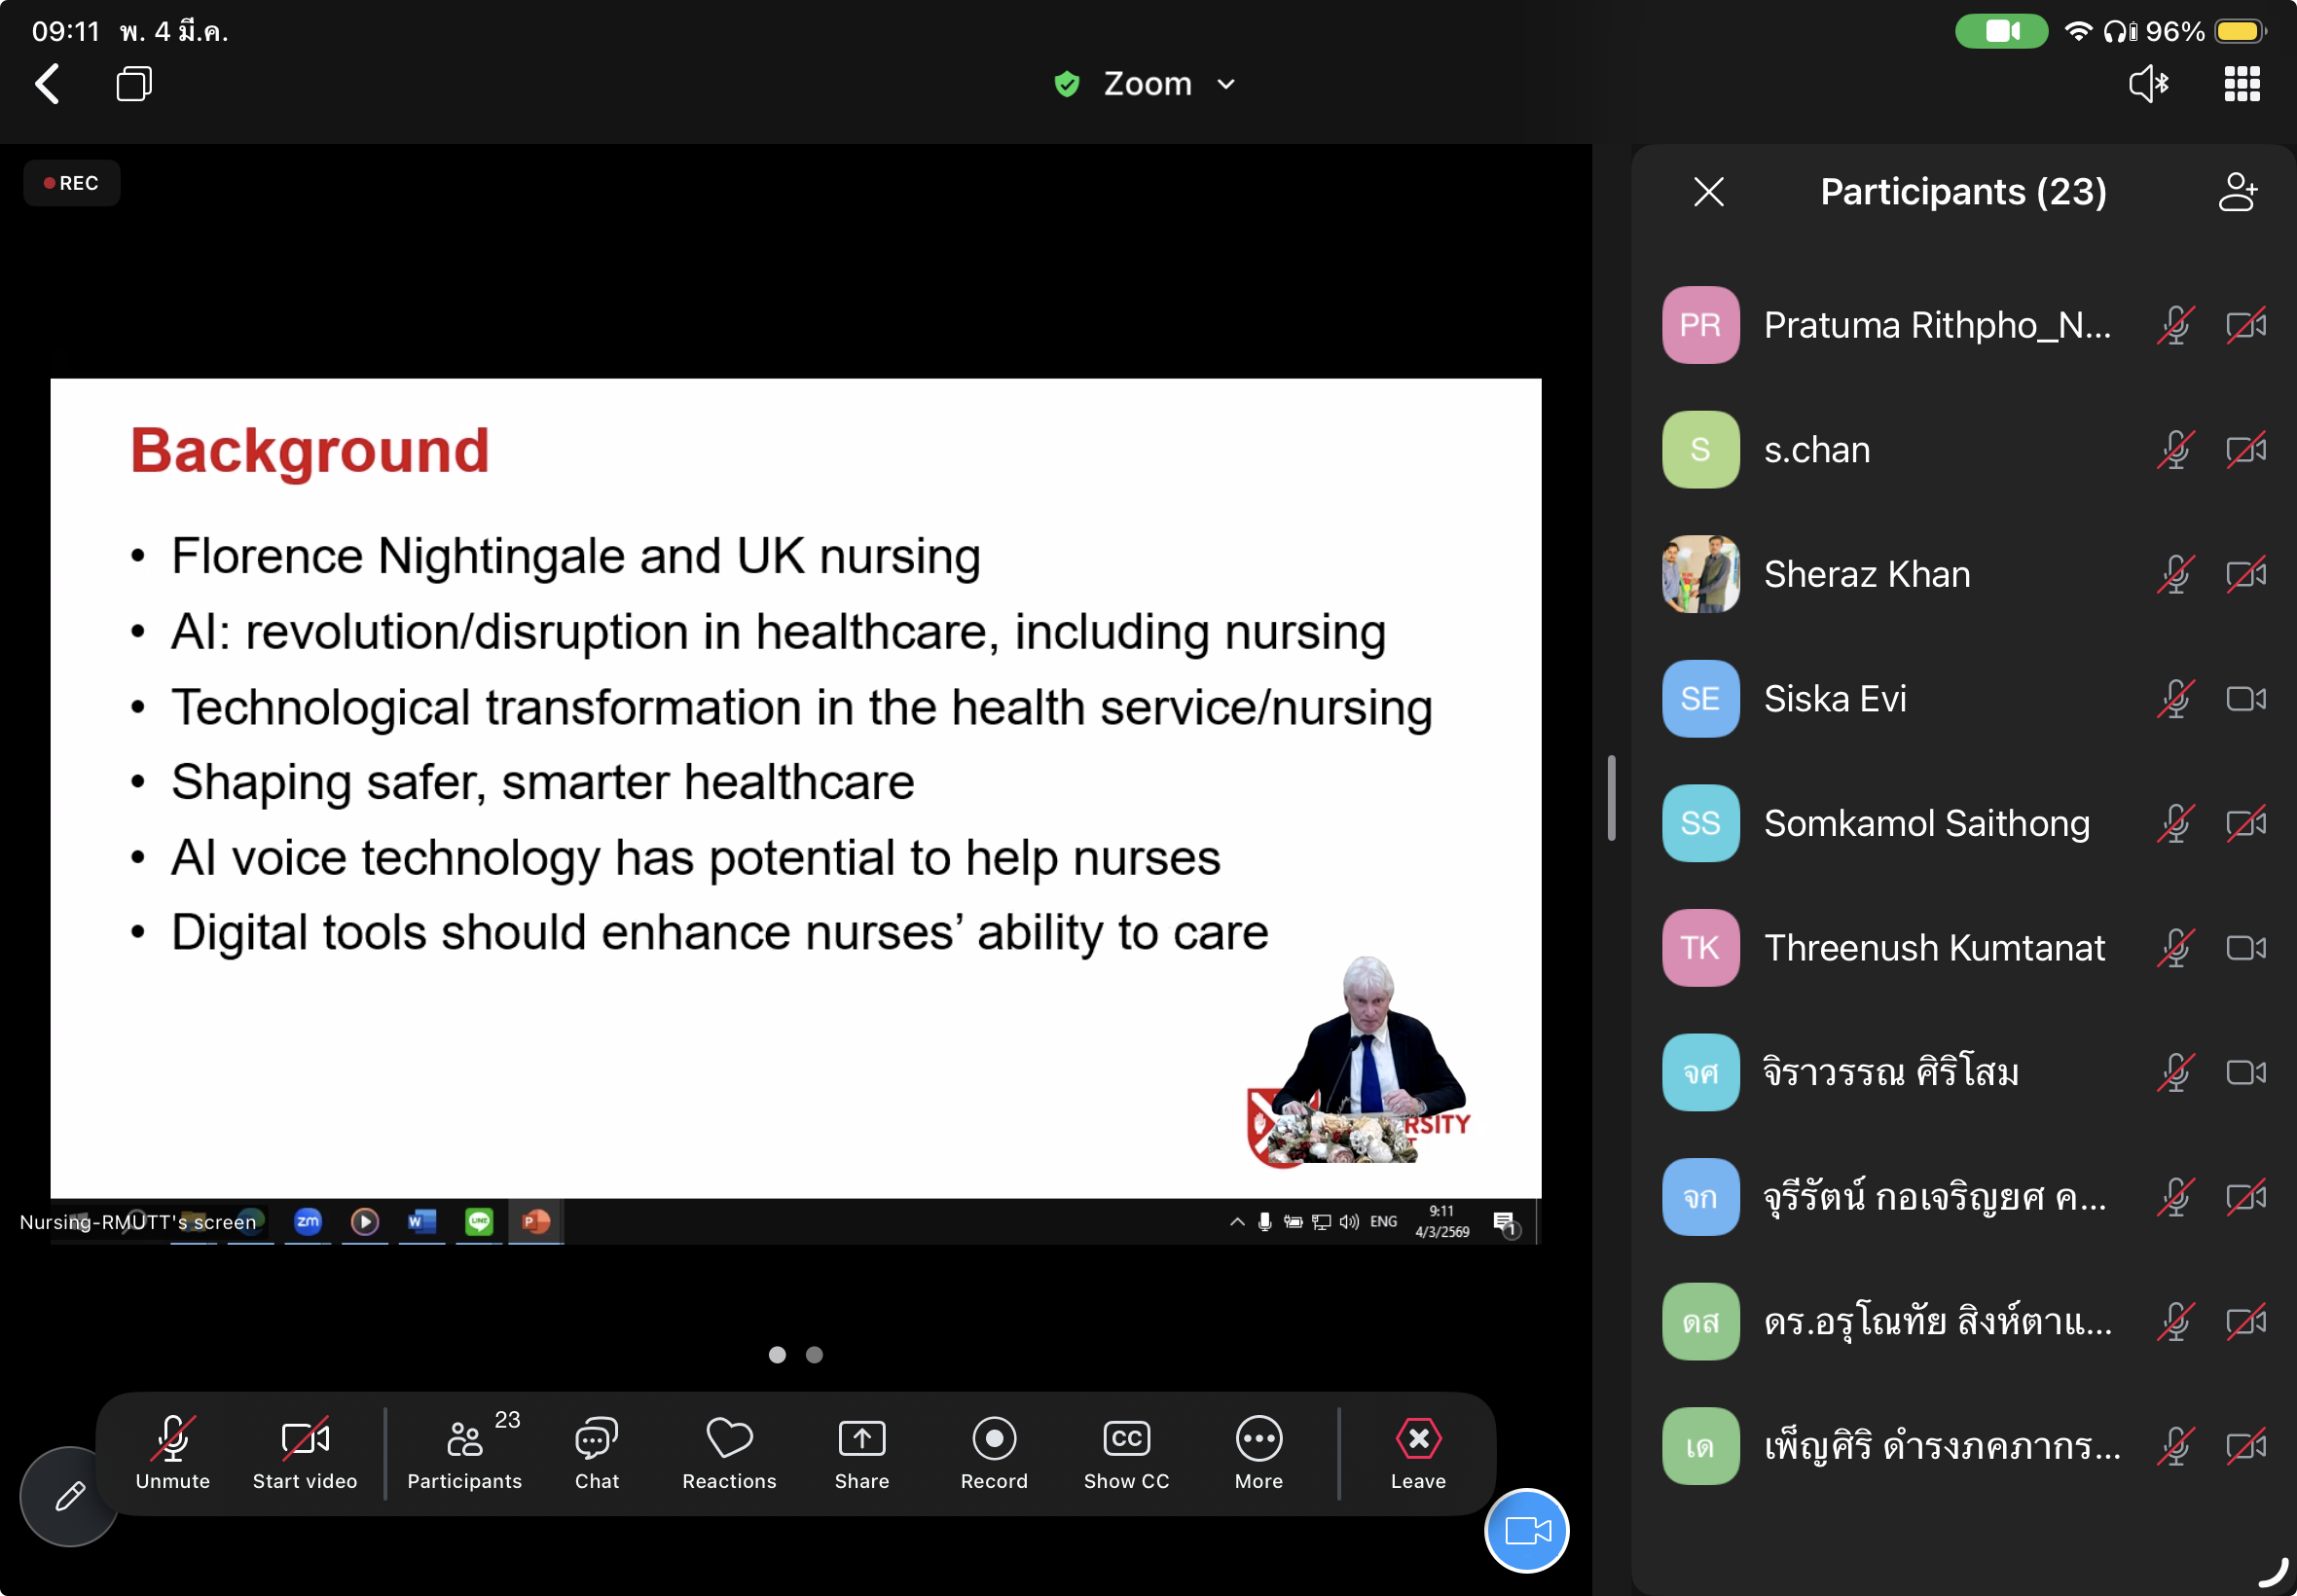Screen dimensions: 2297x1596
Task: Tap the Share screen icon
Action: click(x=861, y=1452)
